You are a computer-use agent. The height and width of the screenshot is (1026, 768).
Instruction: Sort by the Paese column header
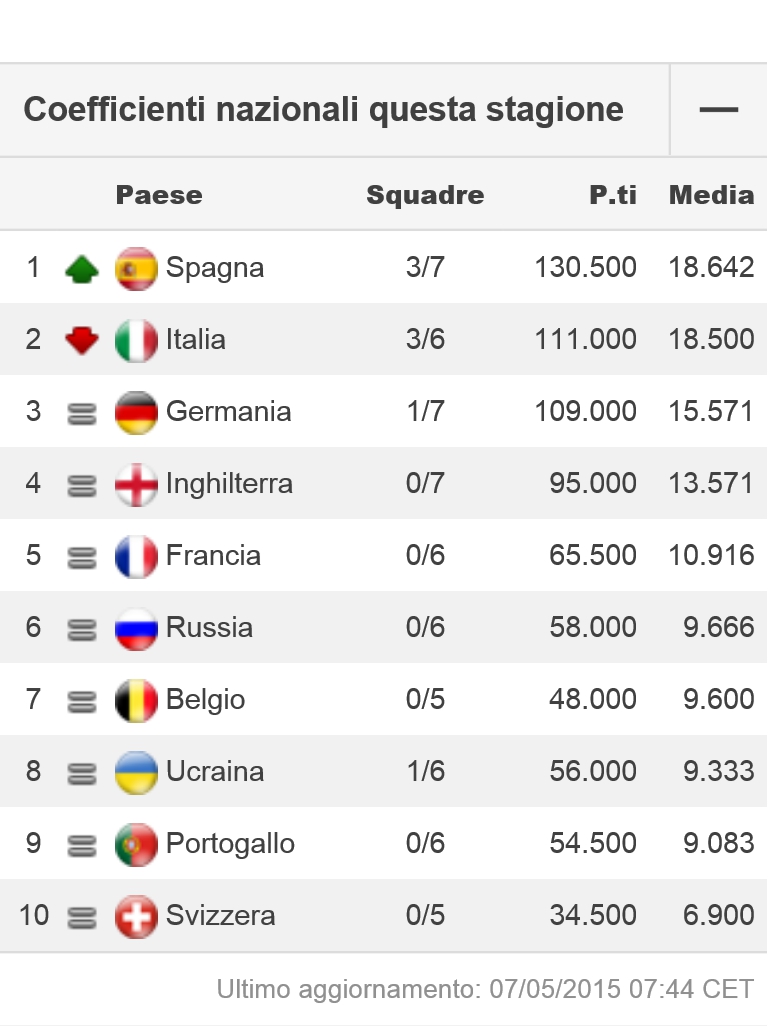pos(159,194)
